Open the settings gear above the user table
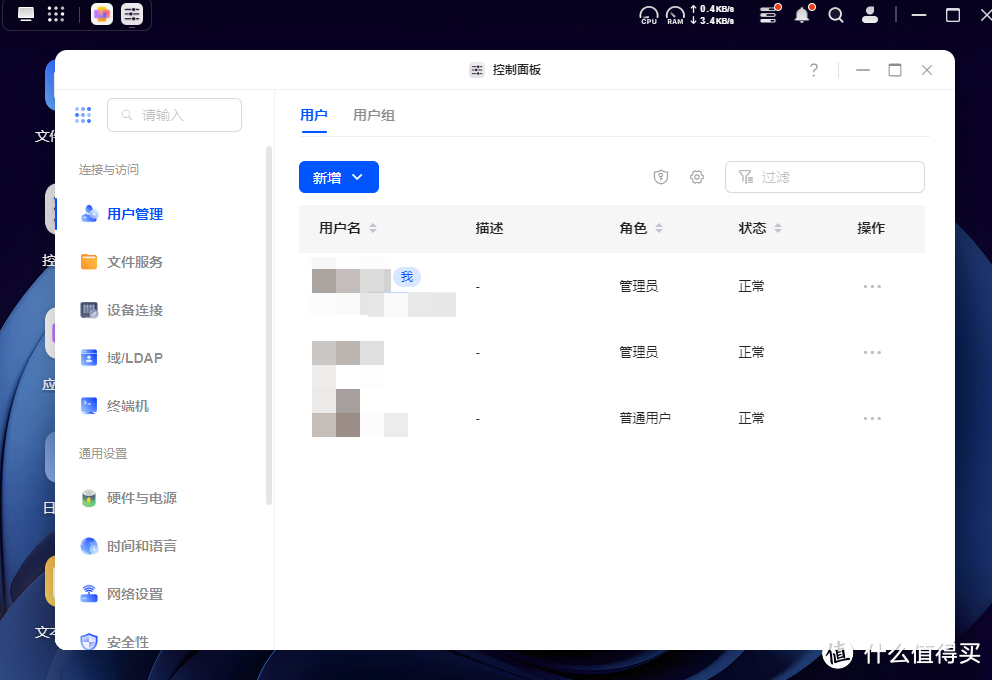Viewport: 992px width, 680px height. pyautogui.click(x=697, y=176)
